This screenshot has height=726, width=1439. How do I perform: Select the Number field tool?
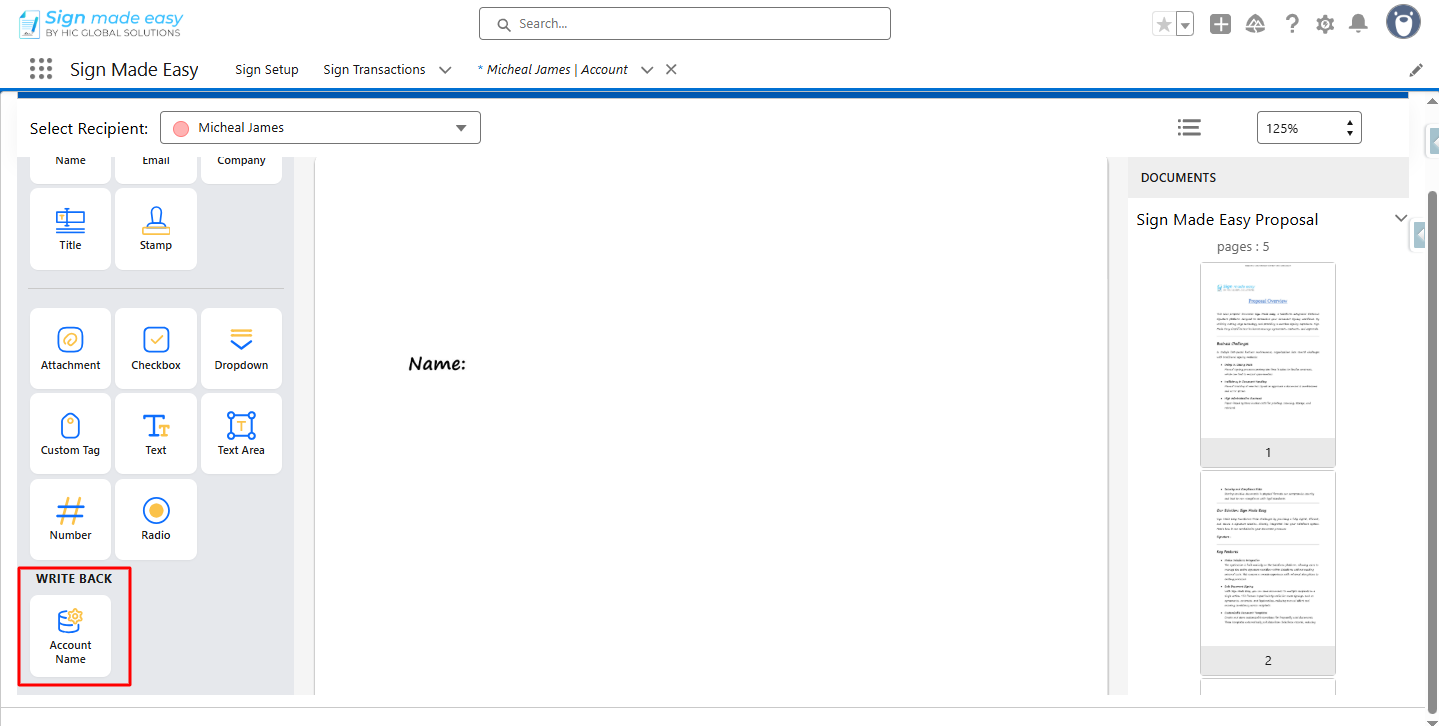tap(71, 519)
